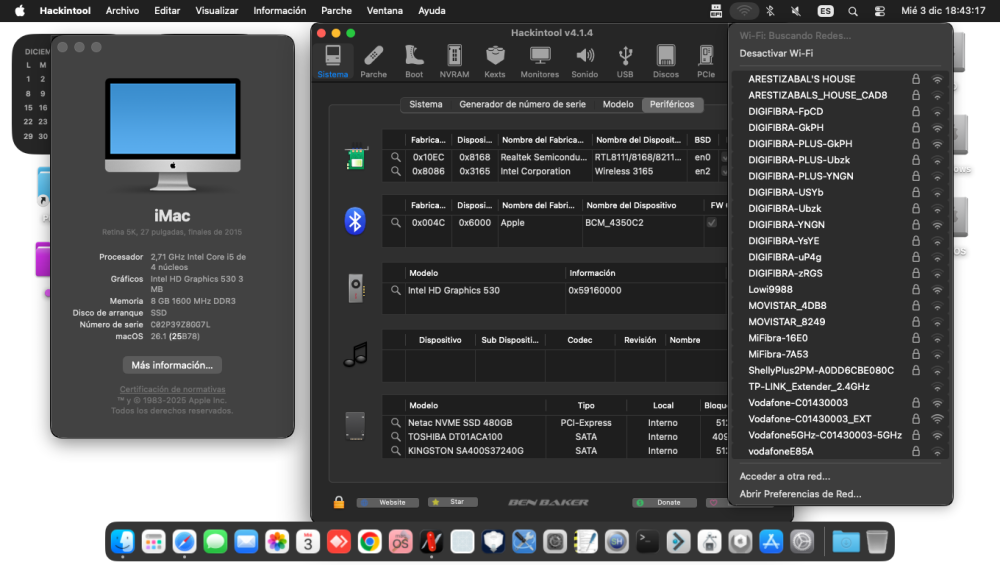1000x565 pixels.
Task: Open the PCIe toolbar icon
Action: tap(706, 61)
